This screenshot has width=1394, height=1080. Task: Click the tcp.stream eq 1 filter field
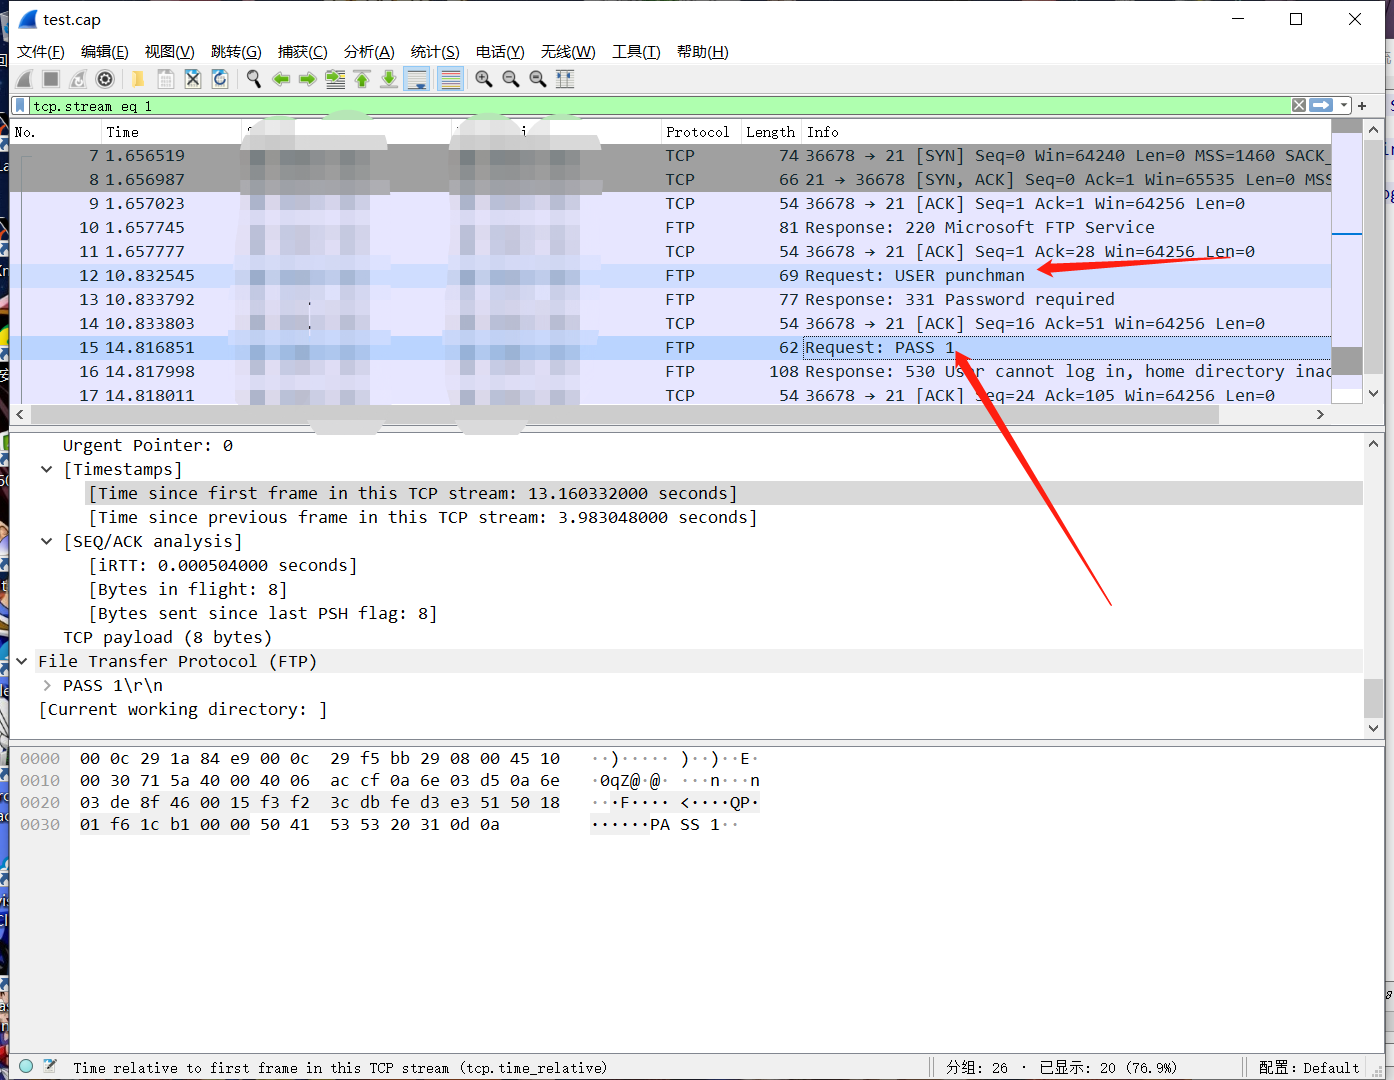click(658, 105)
